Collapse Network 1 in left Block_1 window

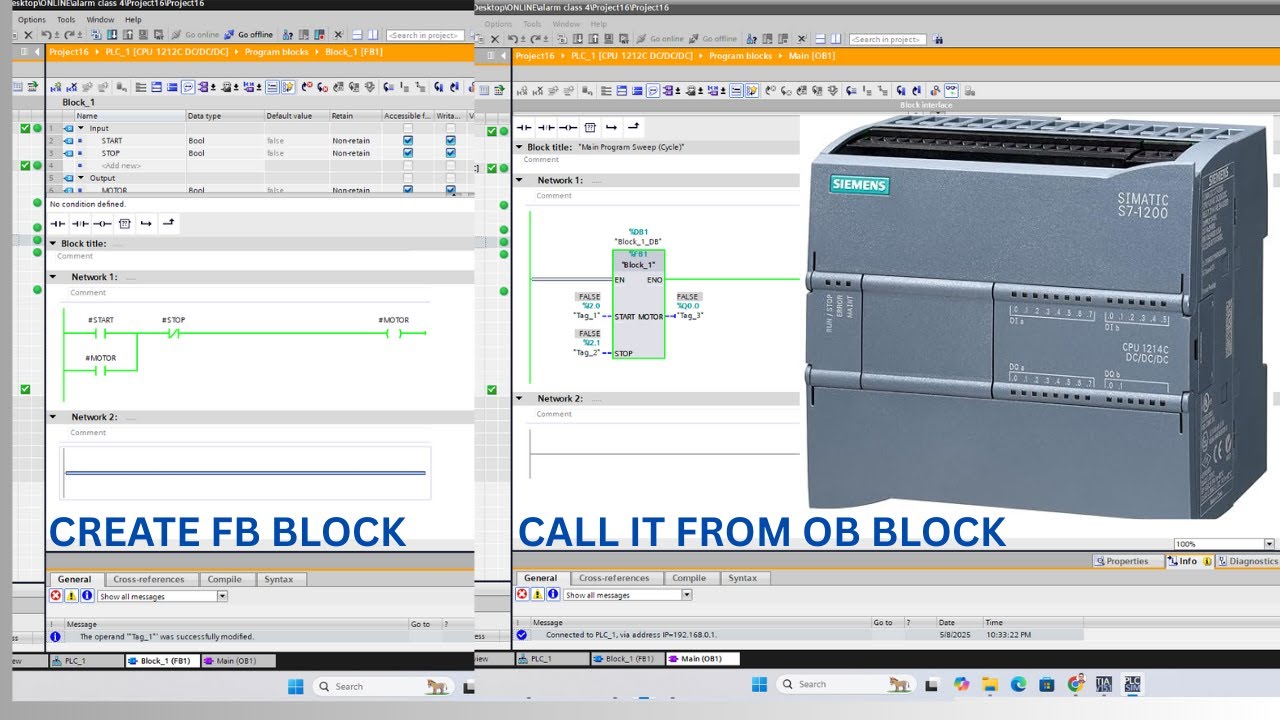(x=53, y=277)
